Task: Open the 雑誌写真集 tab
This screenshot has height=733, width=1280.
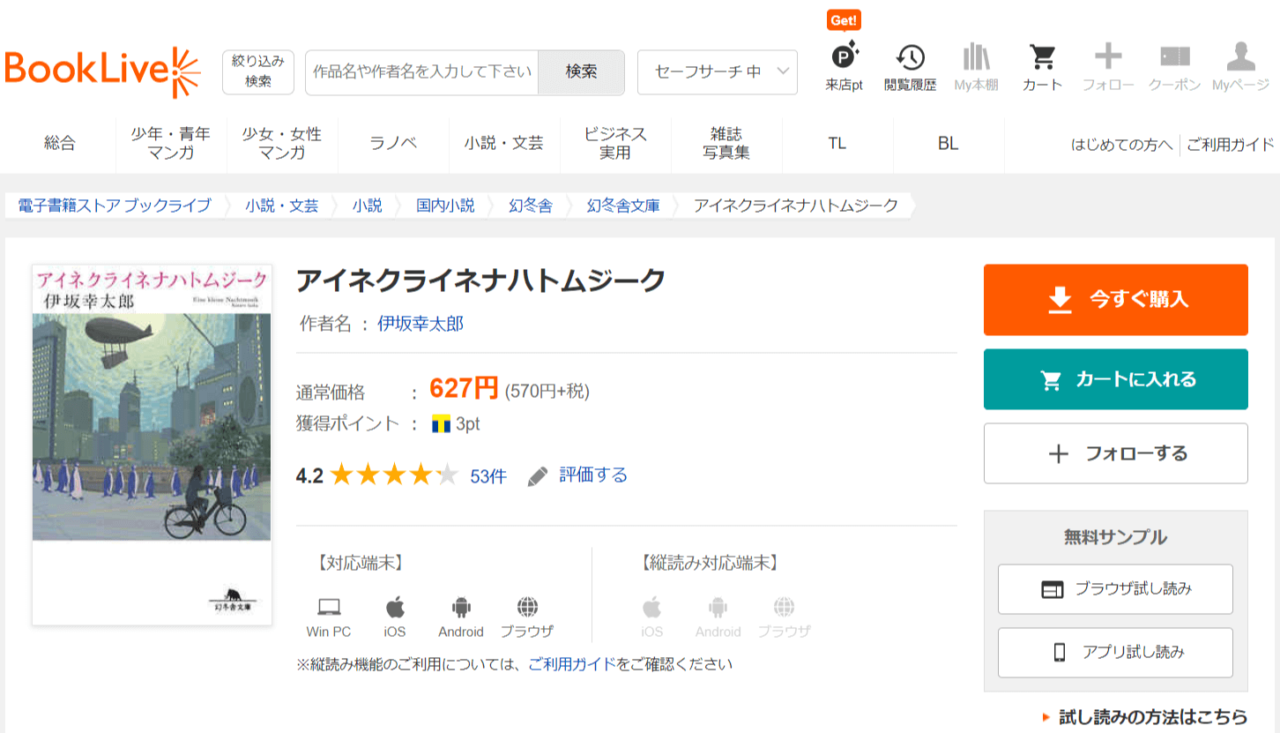Action: (x=726, y=143)
